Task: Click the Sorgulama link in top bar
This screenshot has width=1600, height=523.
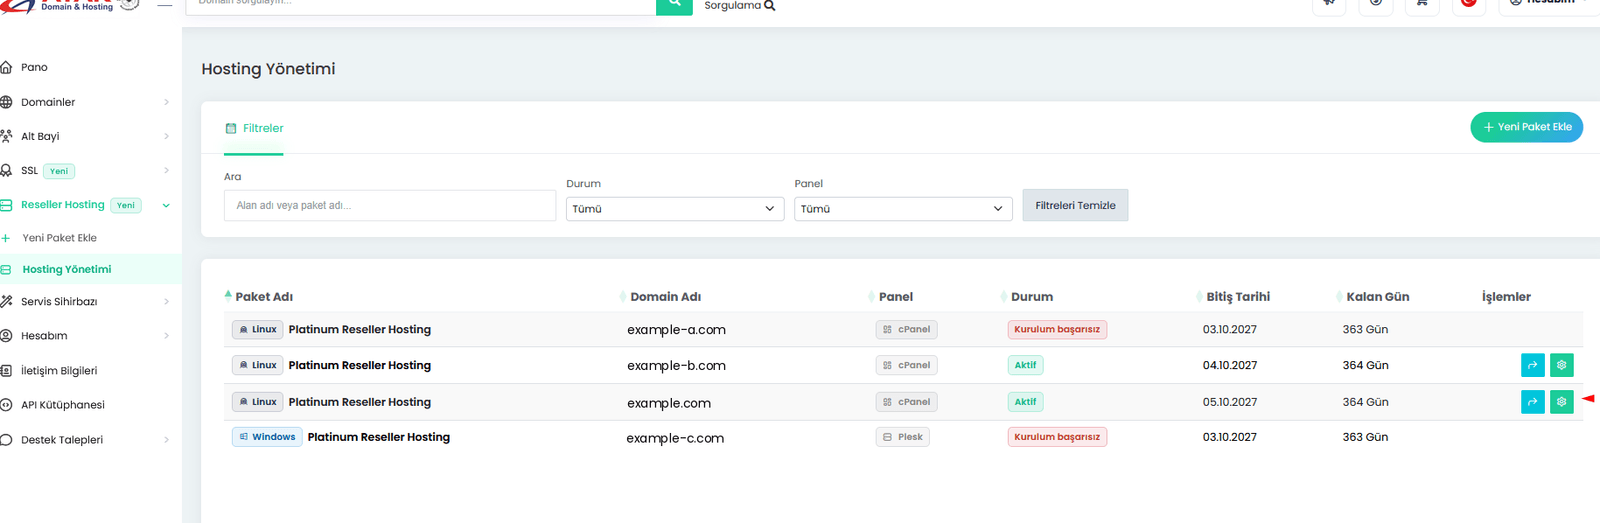Action: (x=739, y=5)
